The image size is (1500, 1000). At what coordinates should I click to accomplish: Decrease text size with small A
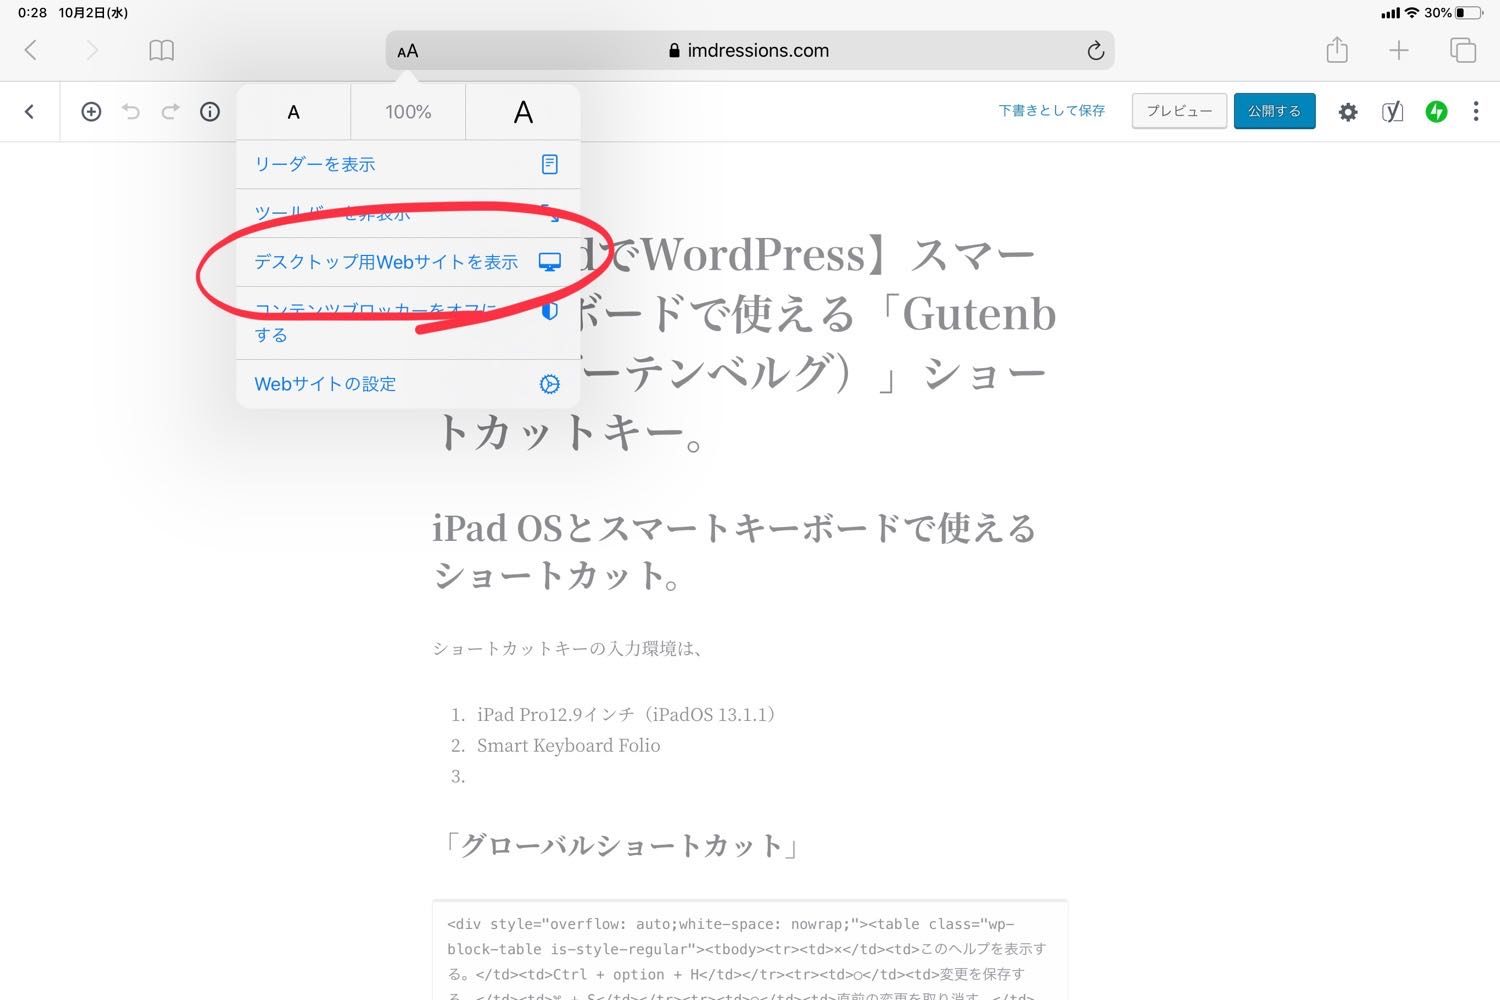293,112
